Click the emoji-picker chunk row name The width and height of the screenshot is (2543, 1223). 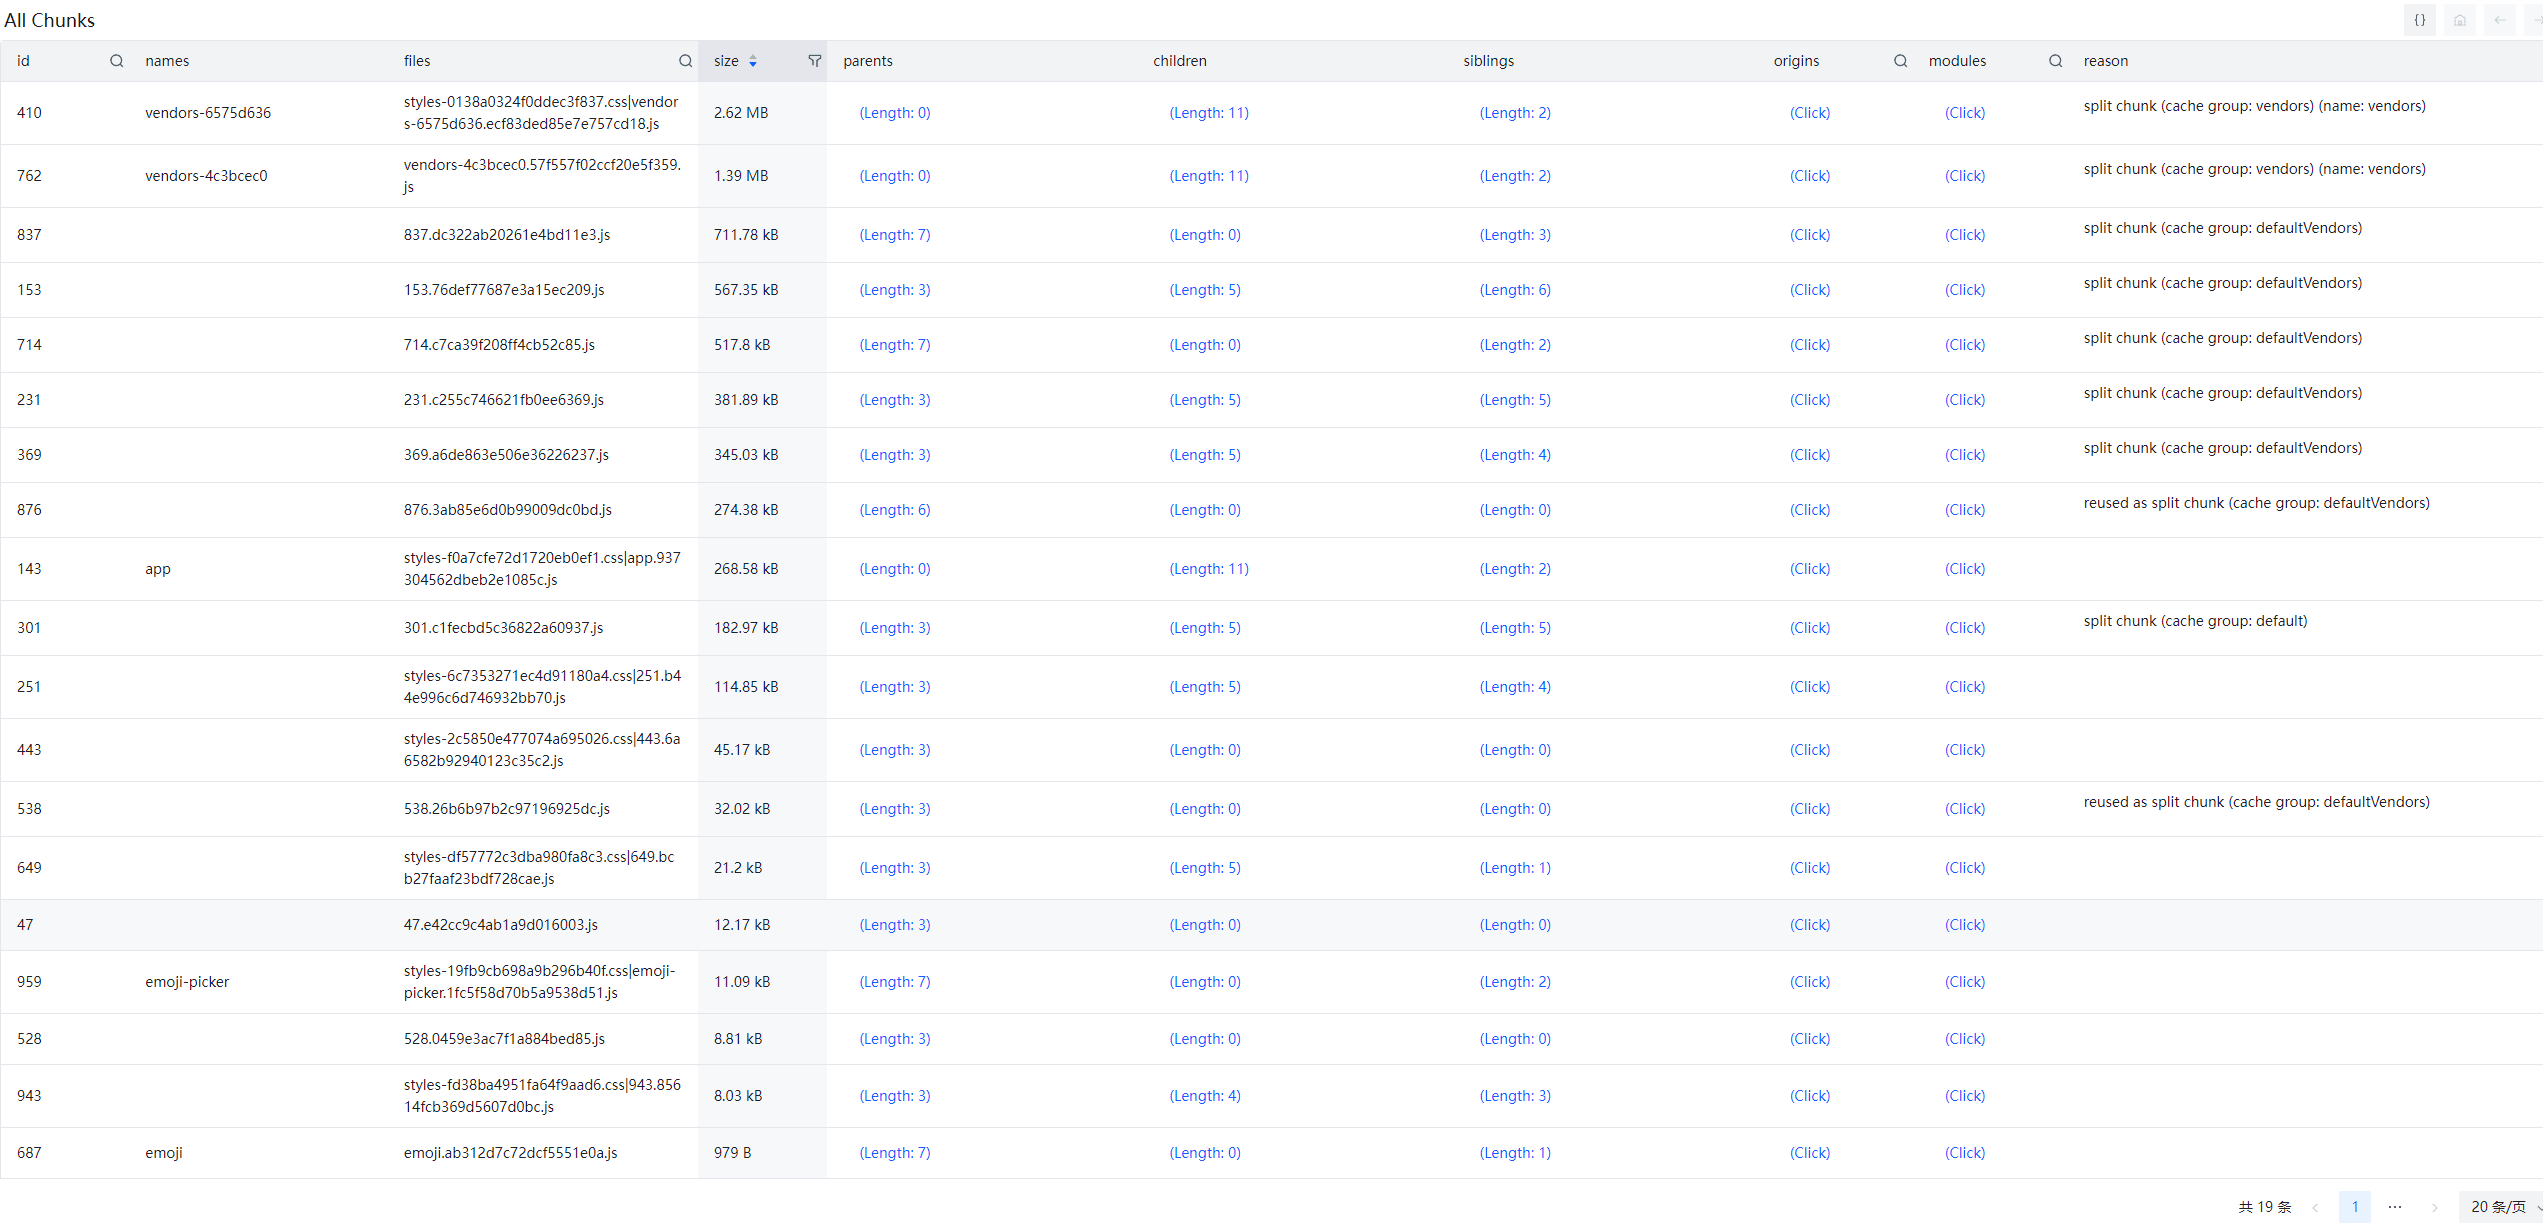pos(187,982)
